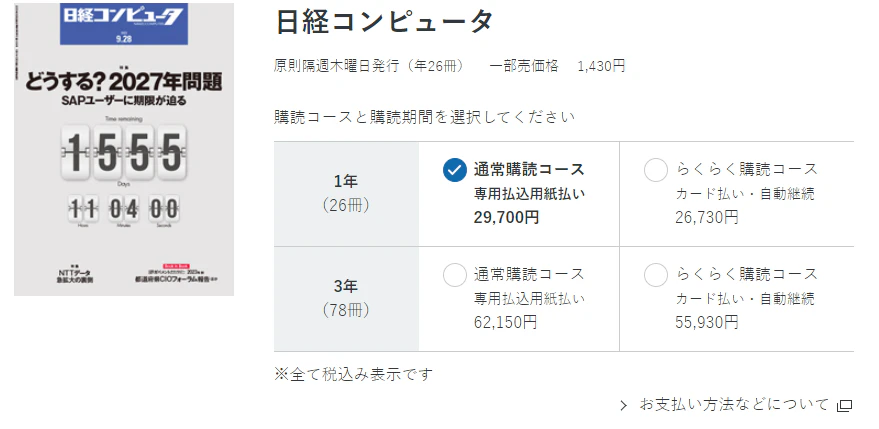This screenshot has width=879, height=429.
Task: Click the 11 04 00 timer on the cover
Action: pos(124,209)
